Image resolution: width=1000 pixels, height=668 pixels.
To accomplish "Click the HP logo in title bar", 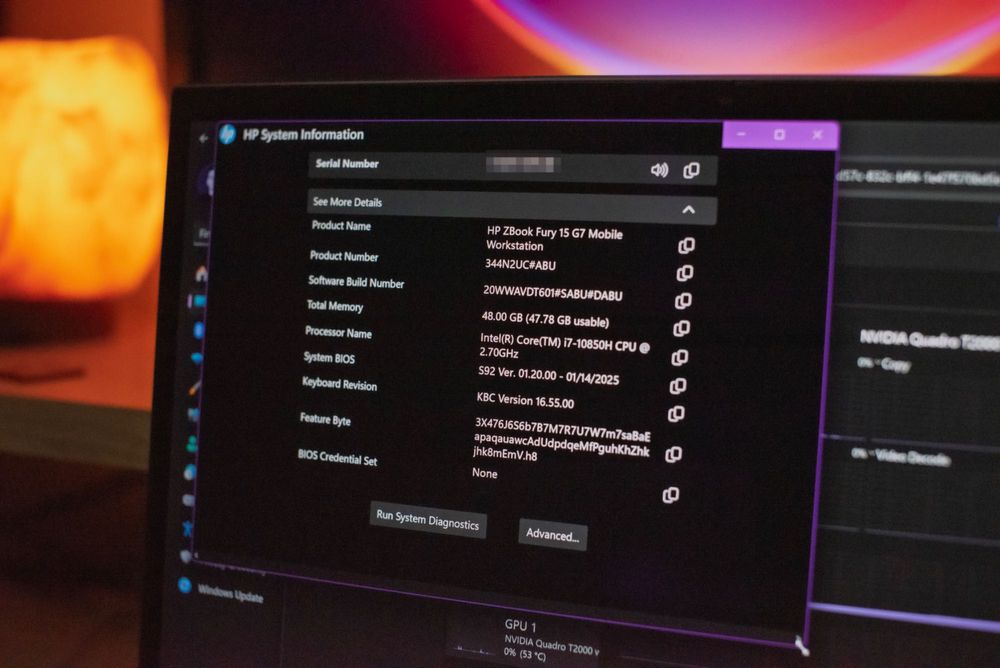I will click(228, 135).
